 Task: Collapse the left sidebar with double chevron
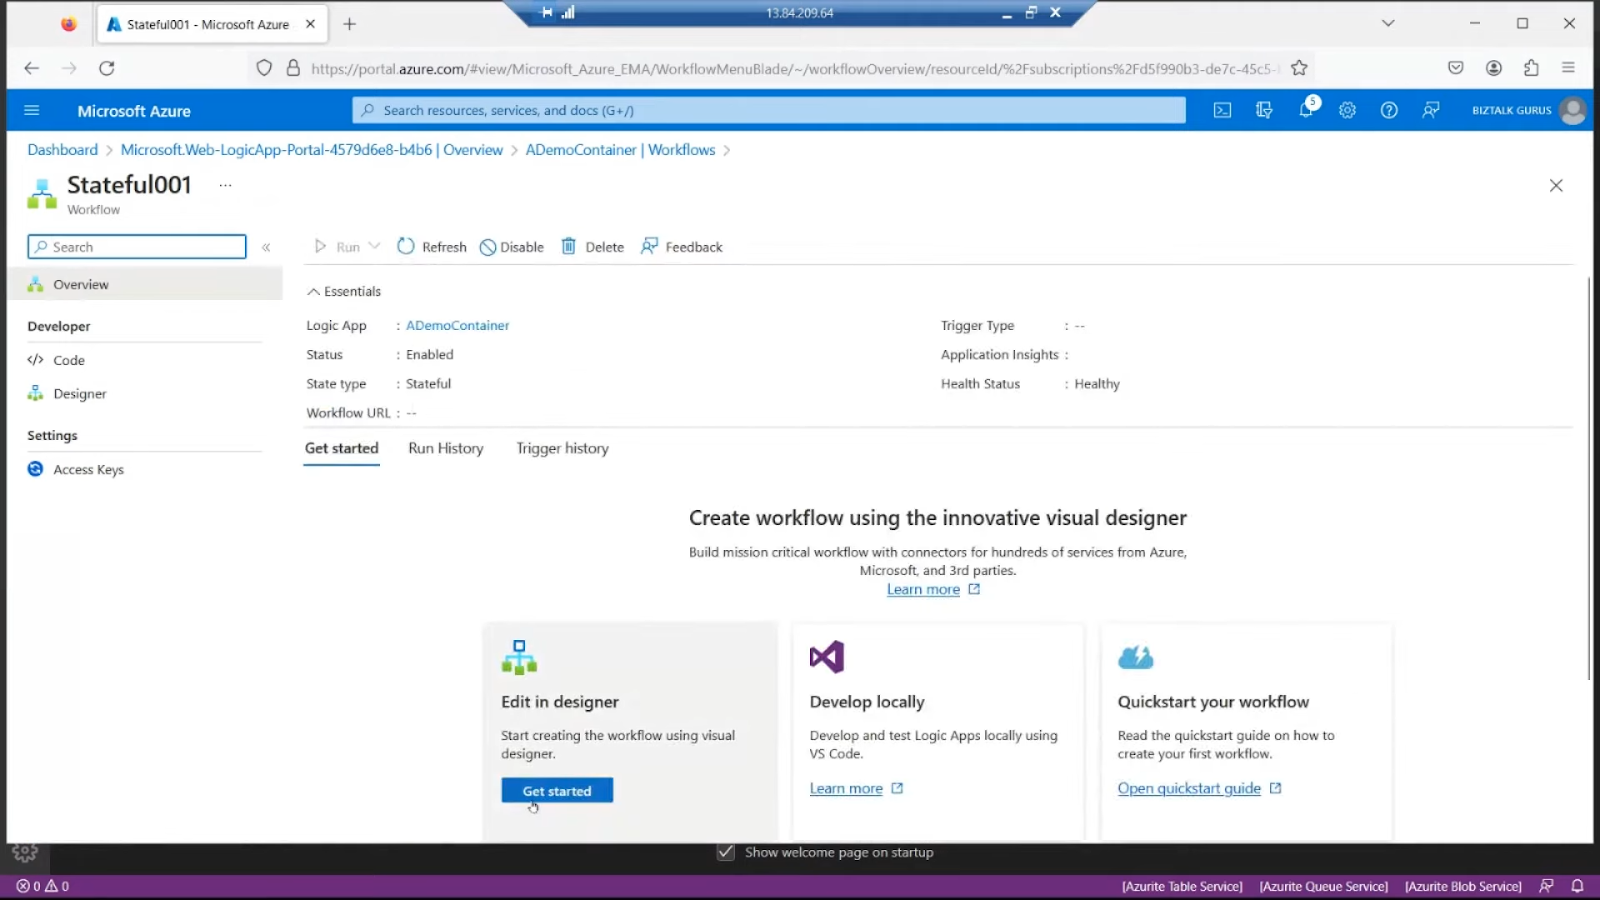267,247
